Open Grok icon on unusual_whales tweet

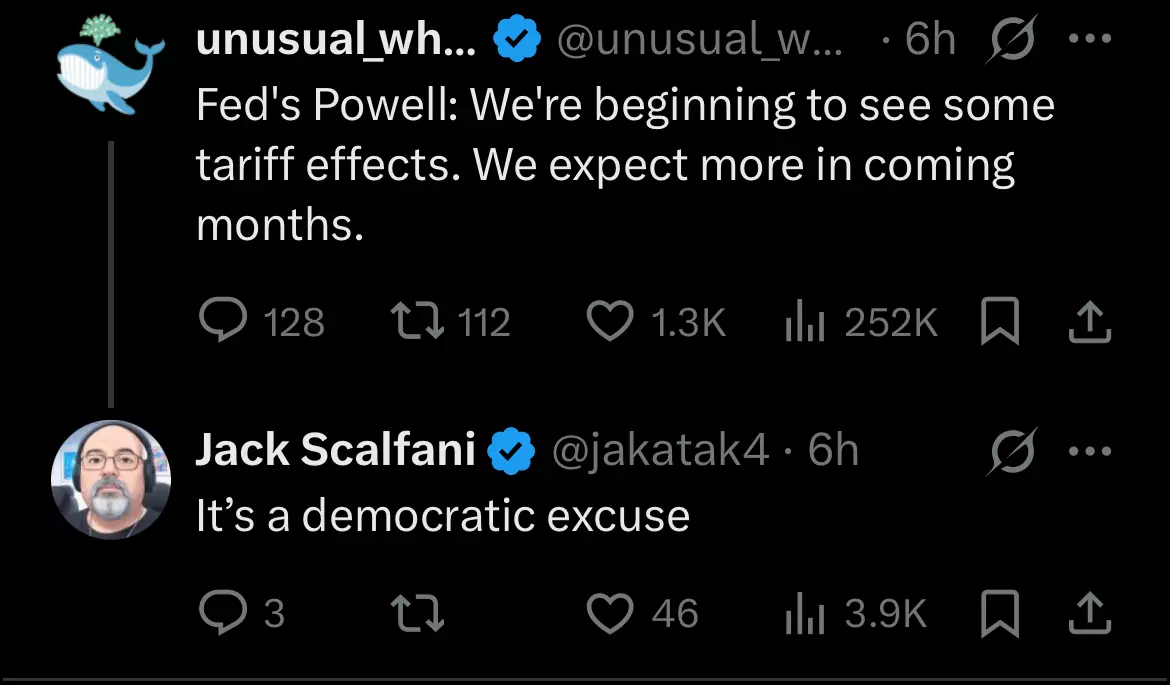[x=1011, y=39]
